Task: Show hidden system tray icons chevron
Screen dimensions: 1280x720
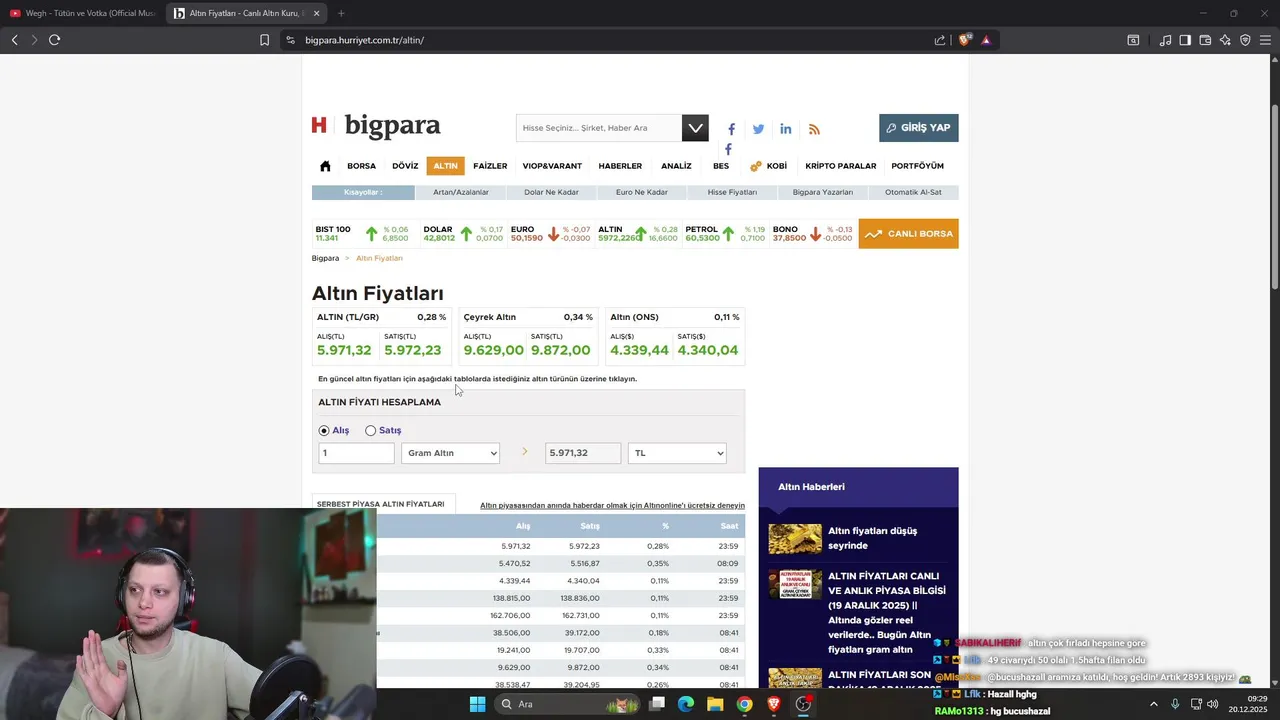Action: (1153, 704)
